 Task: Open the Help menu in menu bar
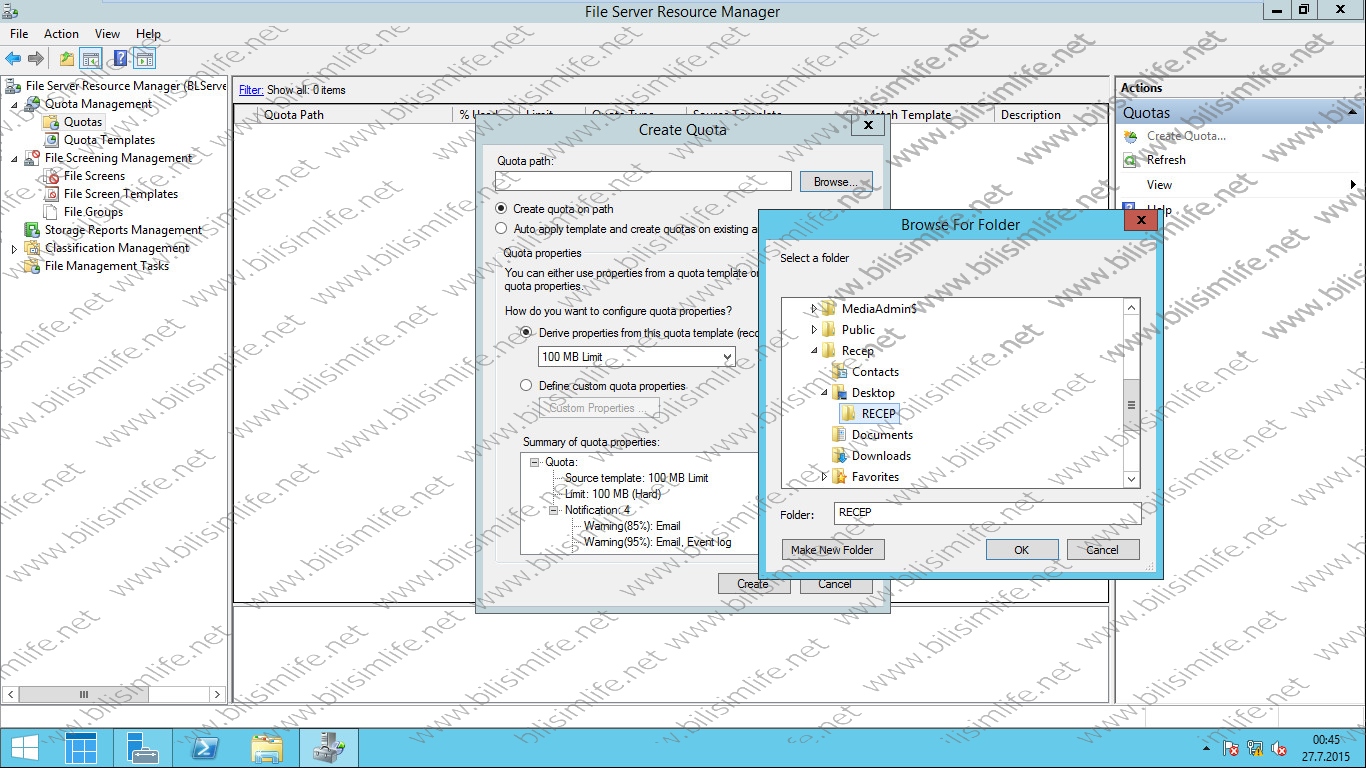coord(148,33)
